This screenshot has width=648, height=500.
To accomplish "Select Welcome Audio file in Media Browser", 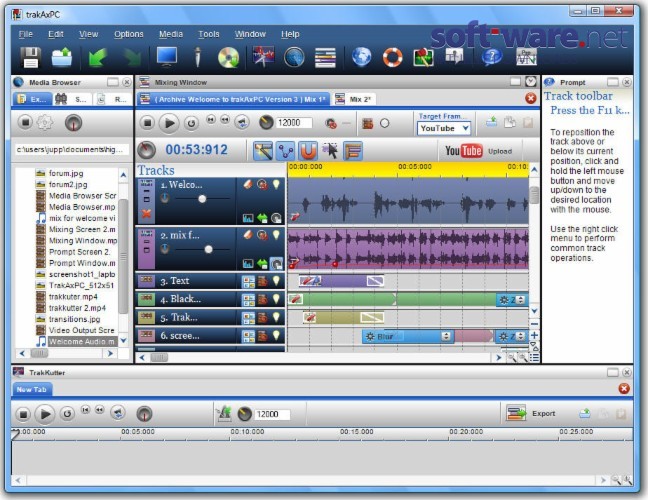I will [81, 342].
